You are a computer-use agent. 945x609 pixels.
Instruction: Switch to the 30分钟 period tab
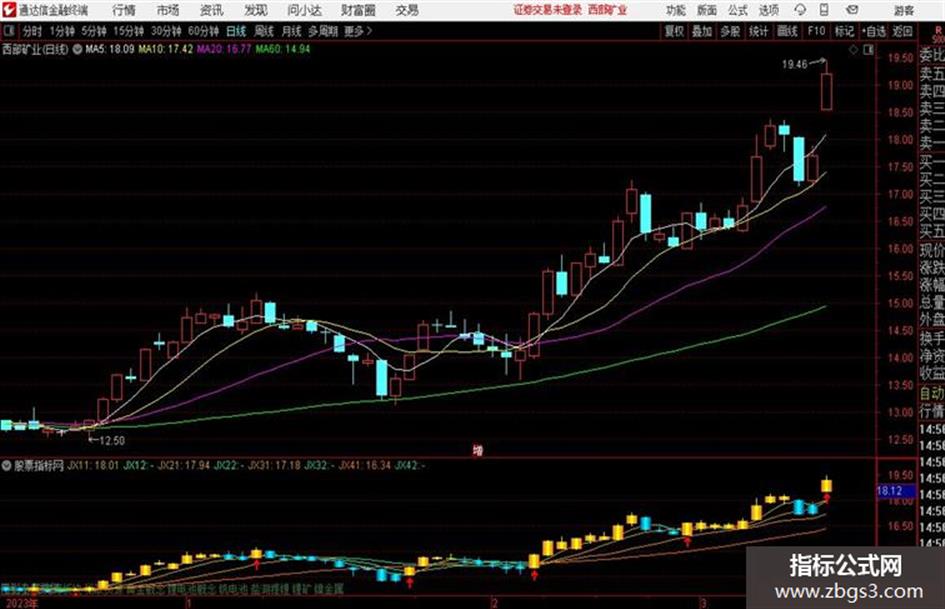[x=166, y=31]
